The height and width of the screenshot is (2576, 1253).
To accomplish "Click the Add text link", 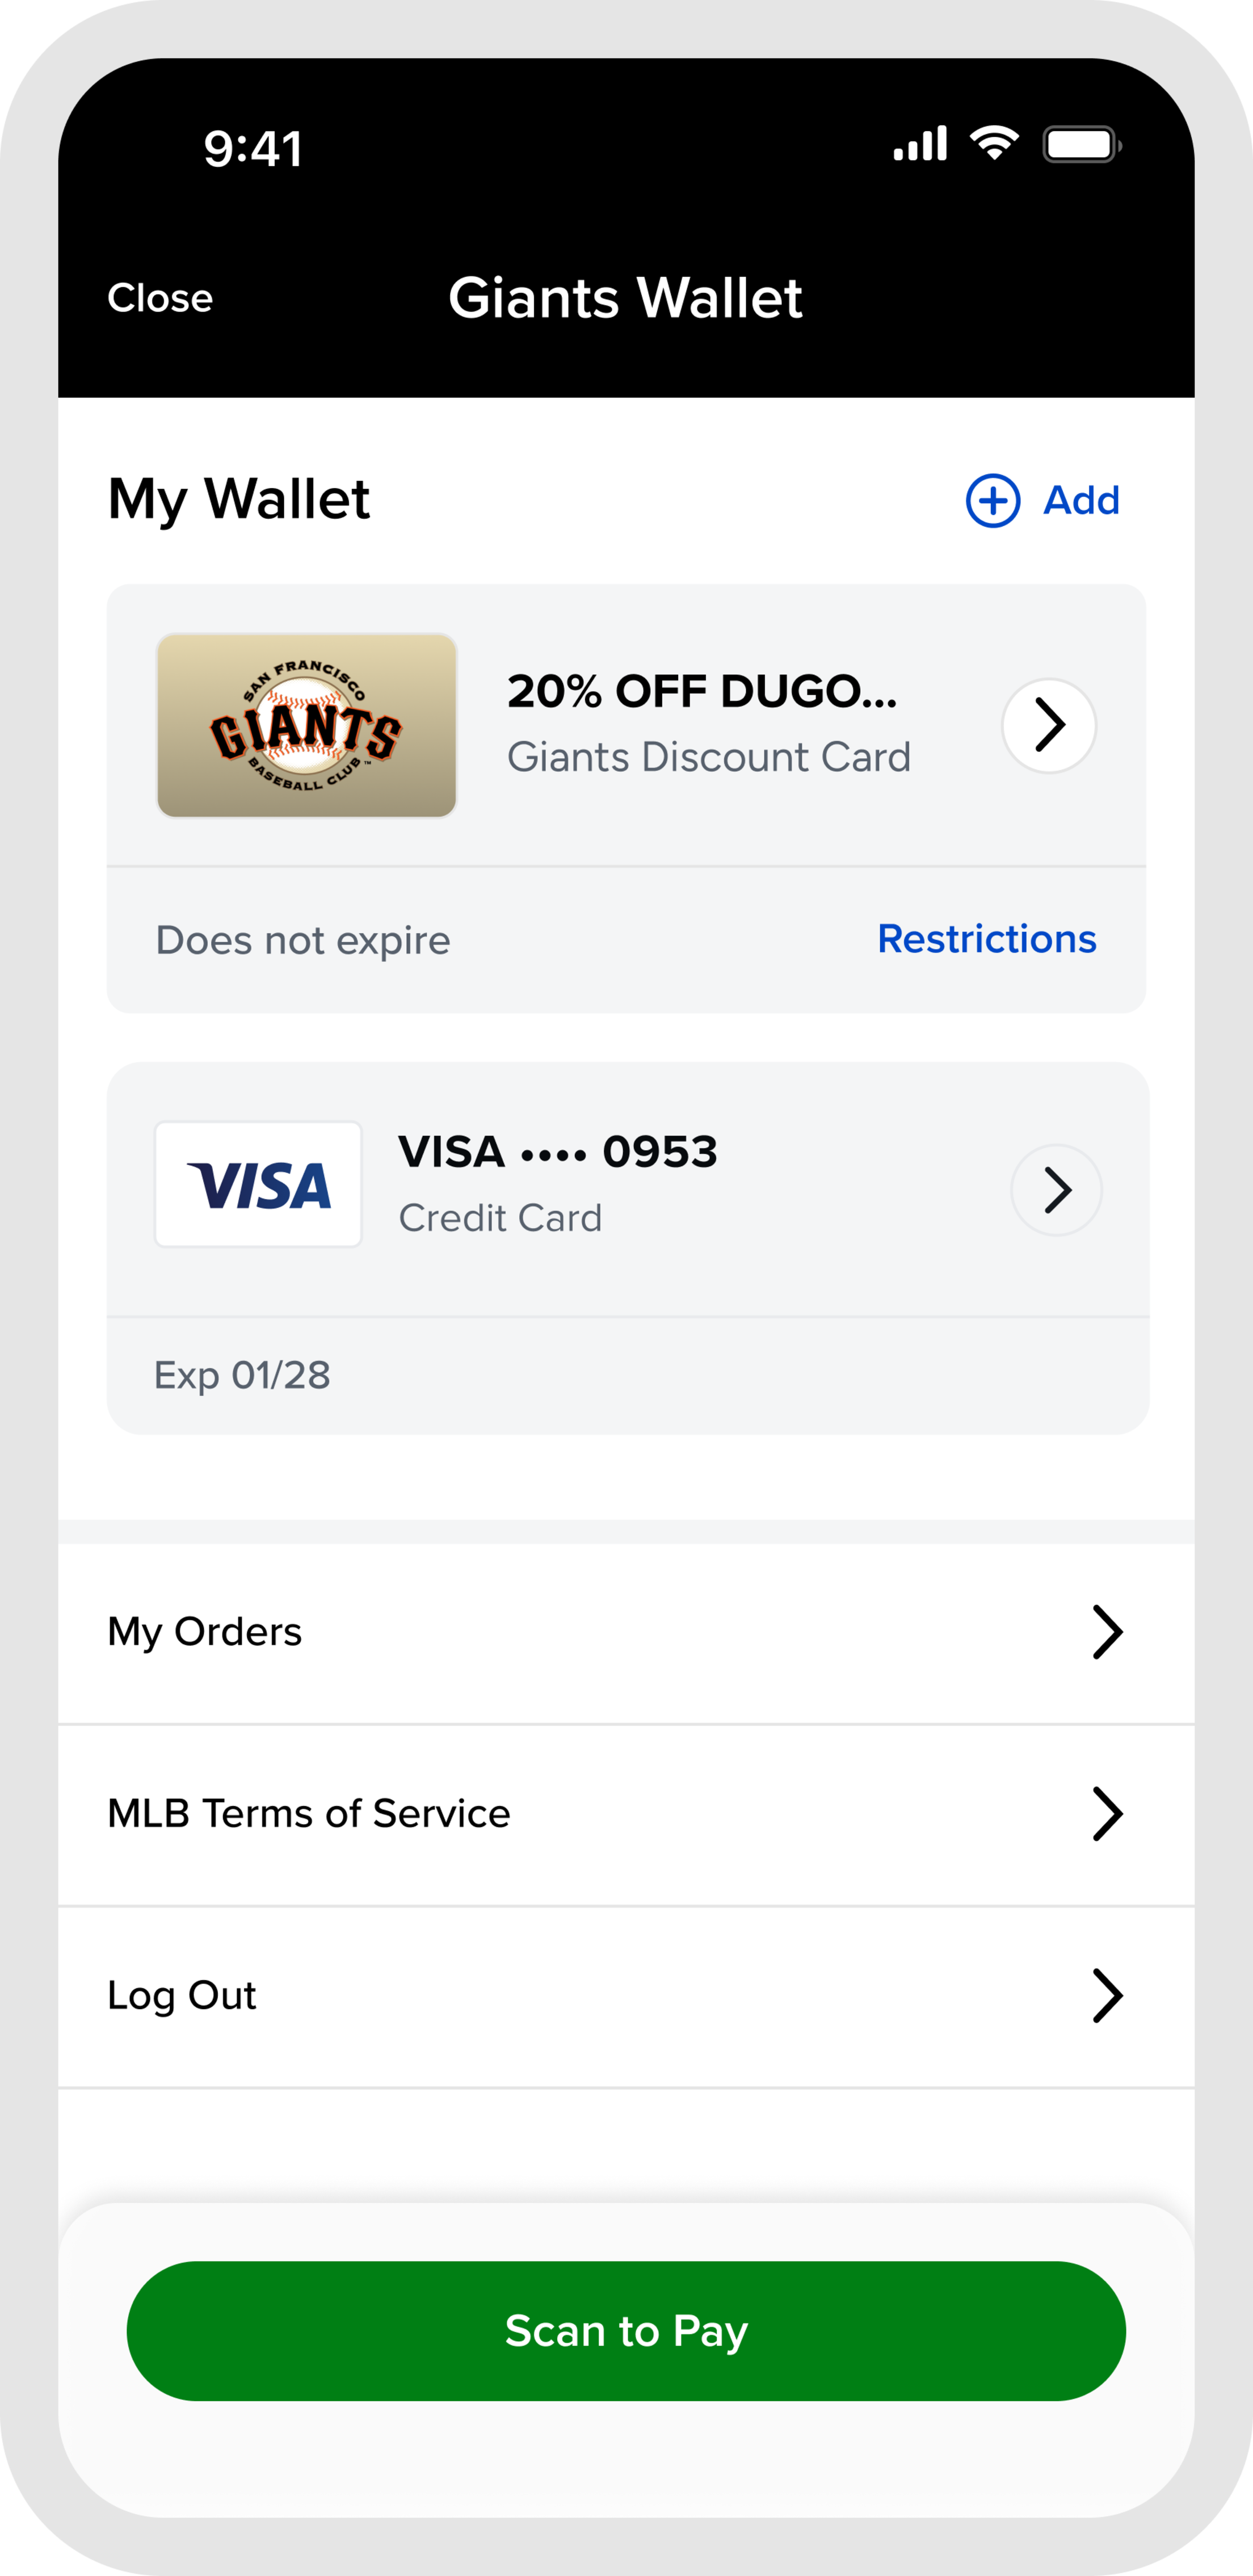I will pyautogui.click(x=1081, y=500).
